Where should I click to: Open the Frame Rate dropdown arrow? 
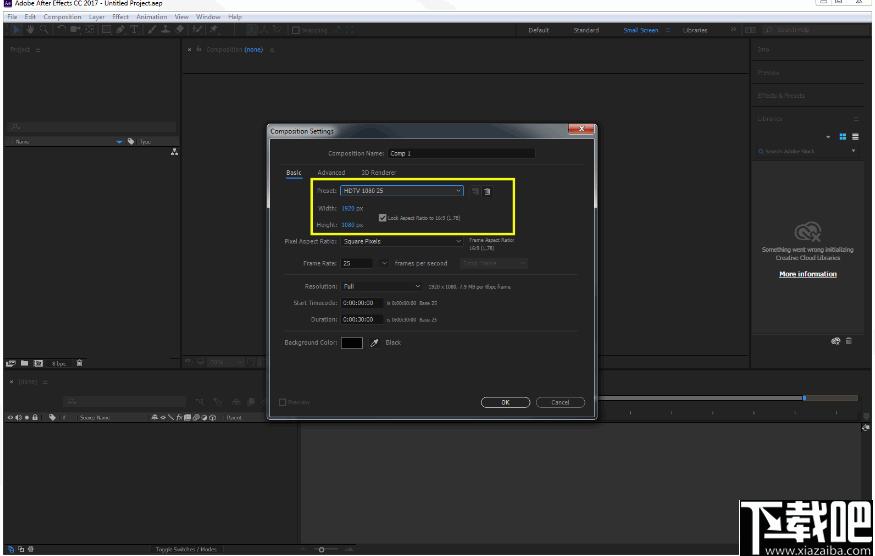384,263
